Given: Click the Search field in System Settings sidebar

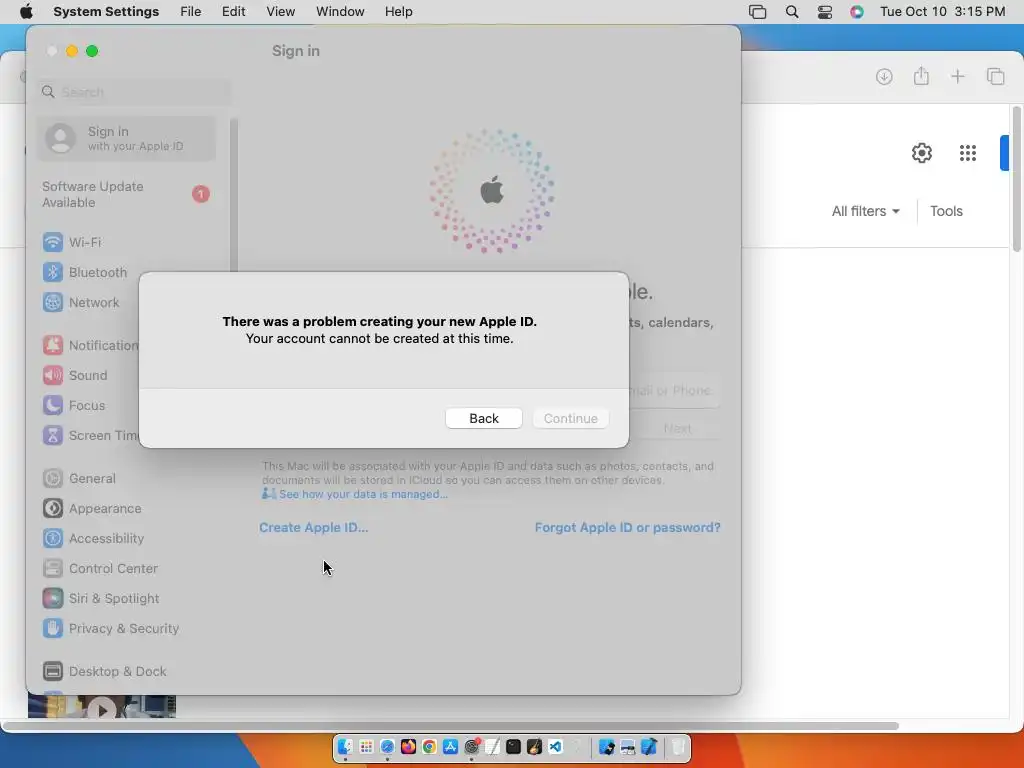Looking at the screenshot, I should [x=134, y=92].
